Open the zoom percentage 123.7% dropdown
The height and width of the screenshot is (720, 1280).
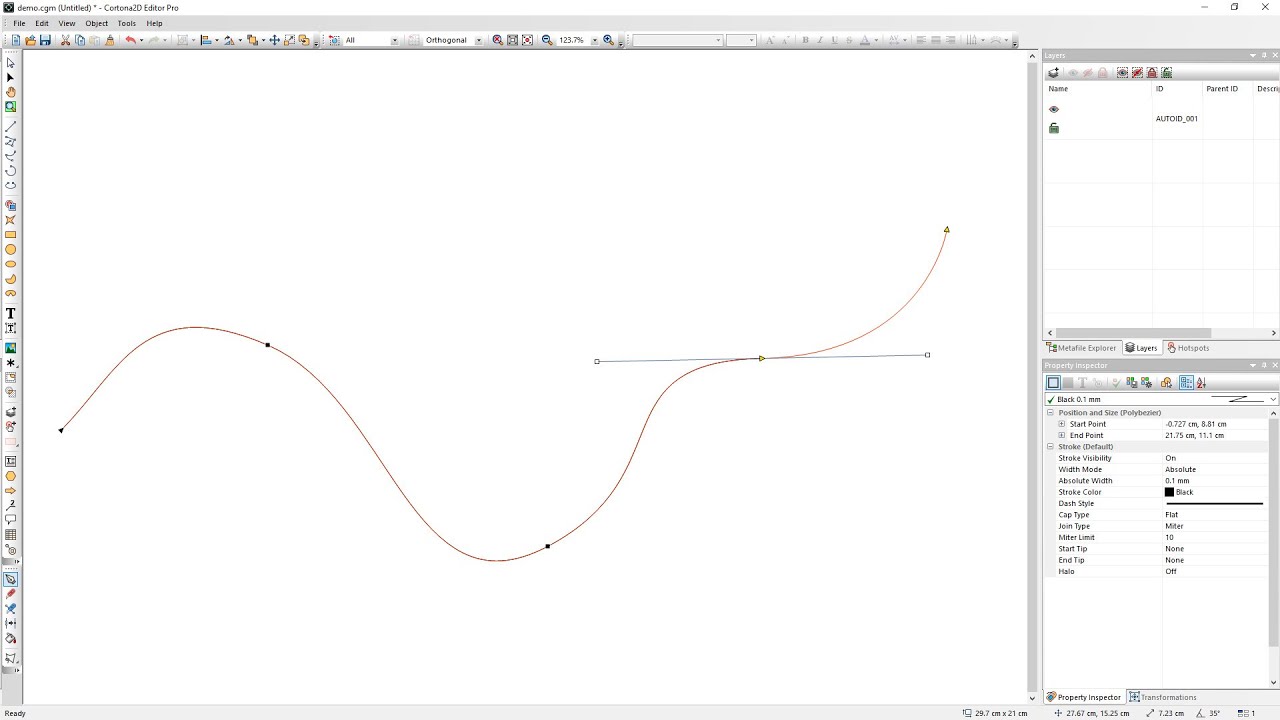point(594,40)
